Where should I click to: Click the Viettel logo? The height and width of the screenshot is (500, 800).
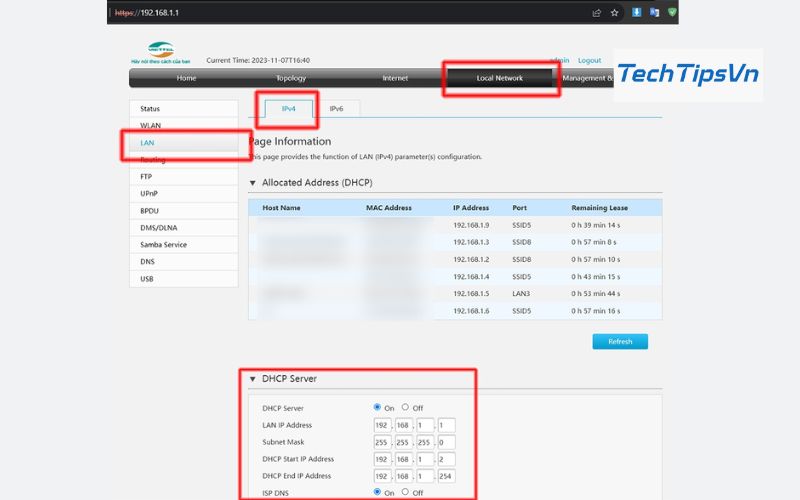point(160,53)
